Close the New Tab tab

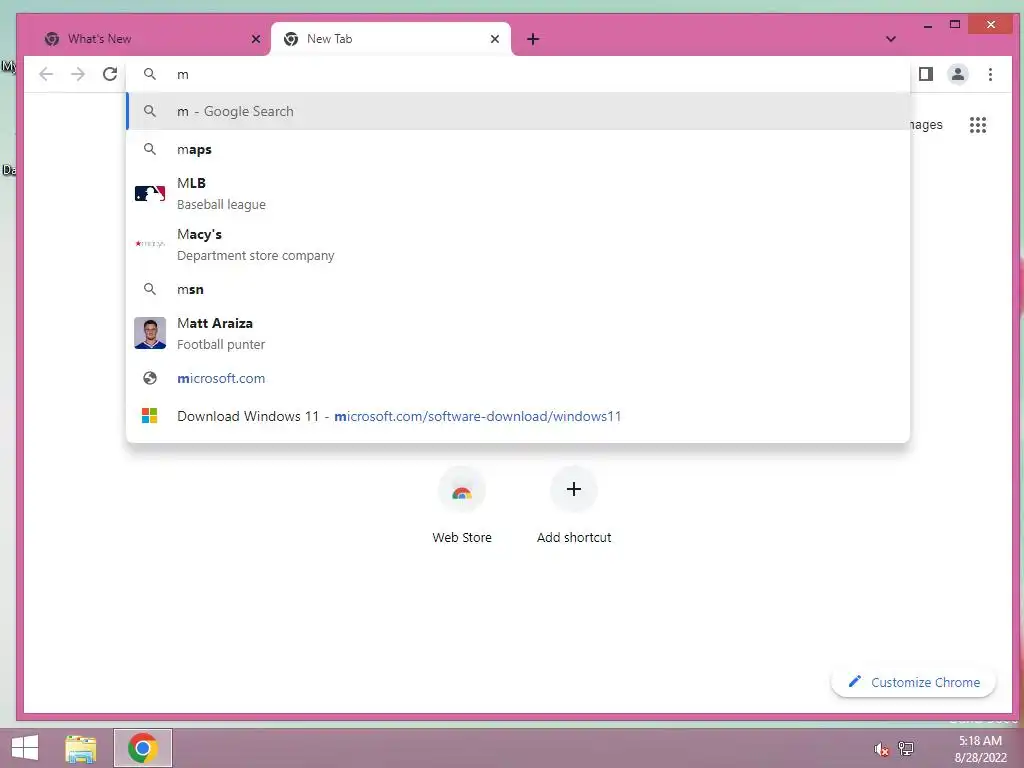pyautogui.click(x=495, y=39)
